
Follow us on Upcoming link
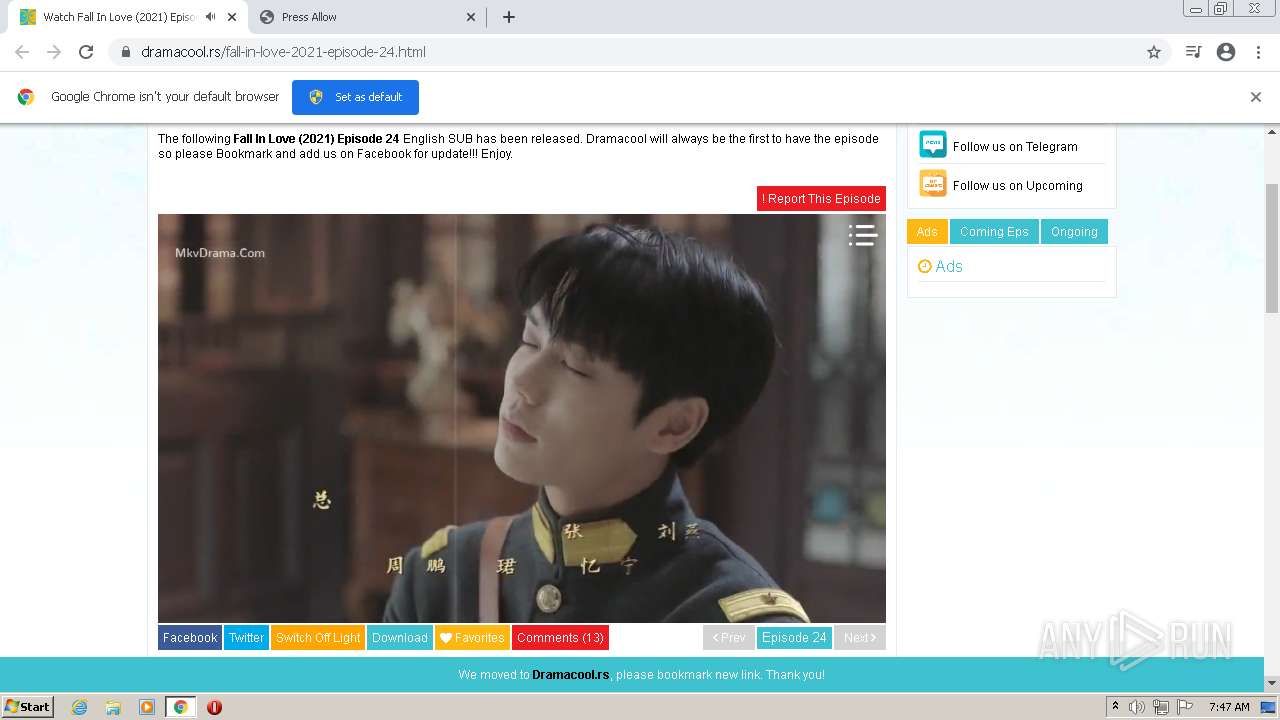click(x=1017, y=185)
